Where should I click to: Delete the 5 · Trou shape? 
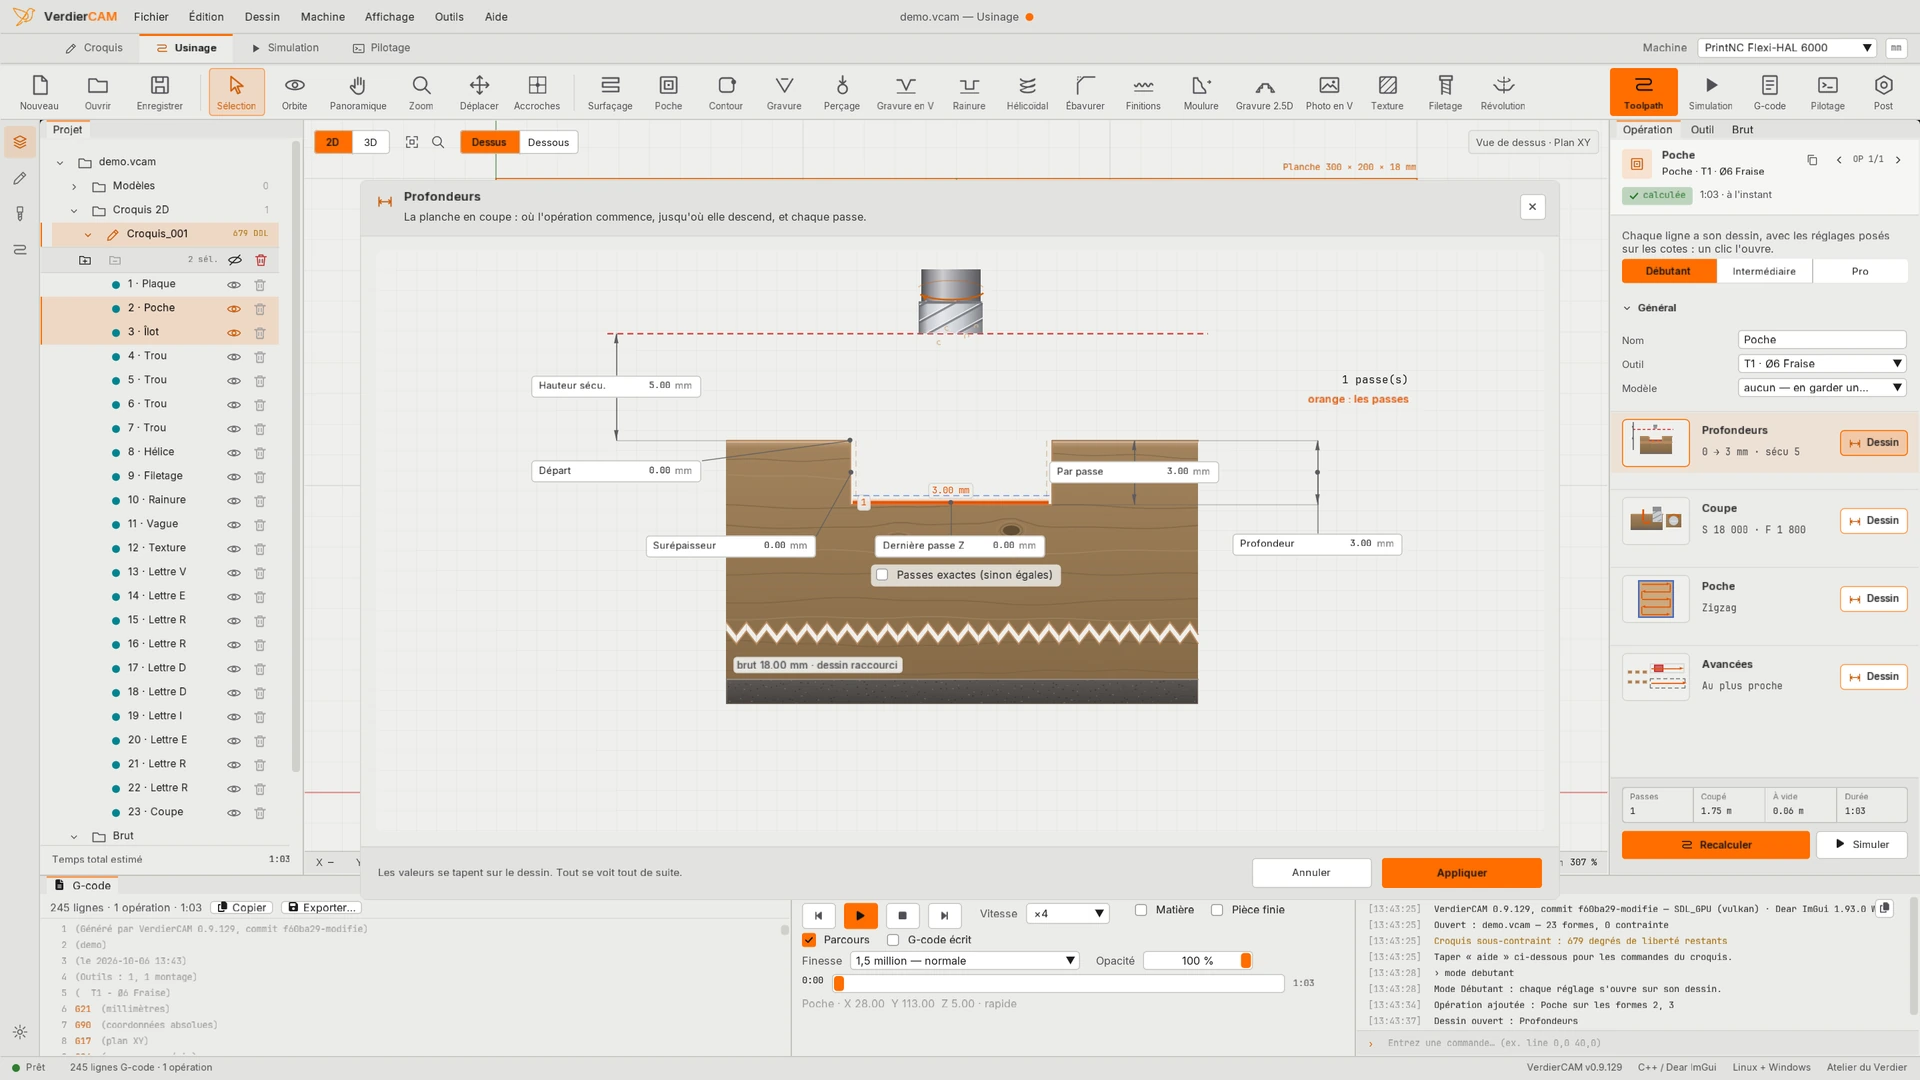pyautogui.click(x=260, y=381)
